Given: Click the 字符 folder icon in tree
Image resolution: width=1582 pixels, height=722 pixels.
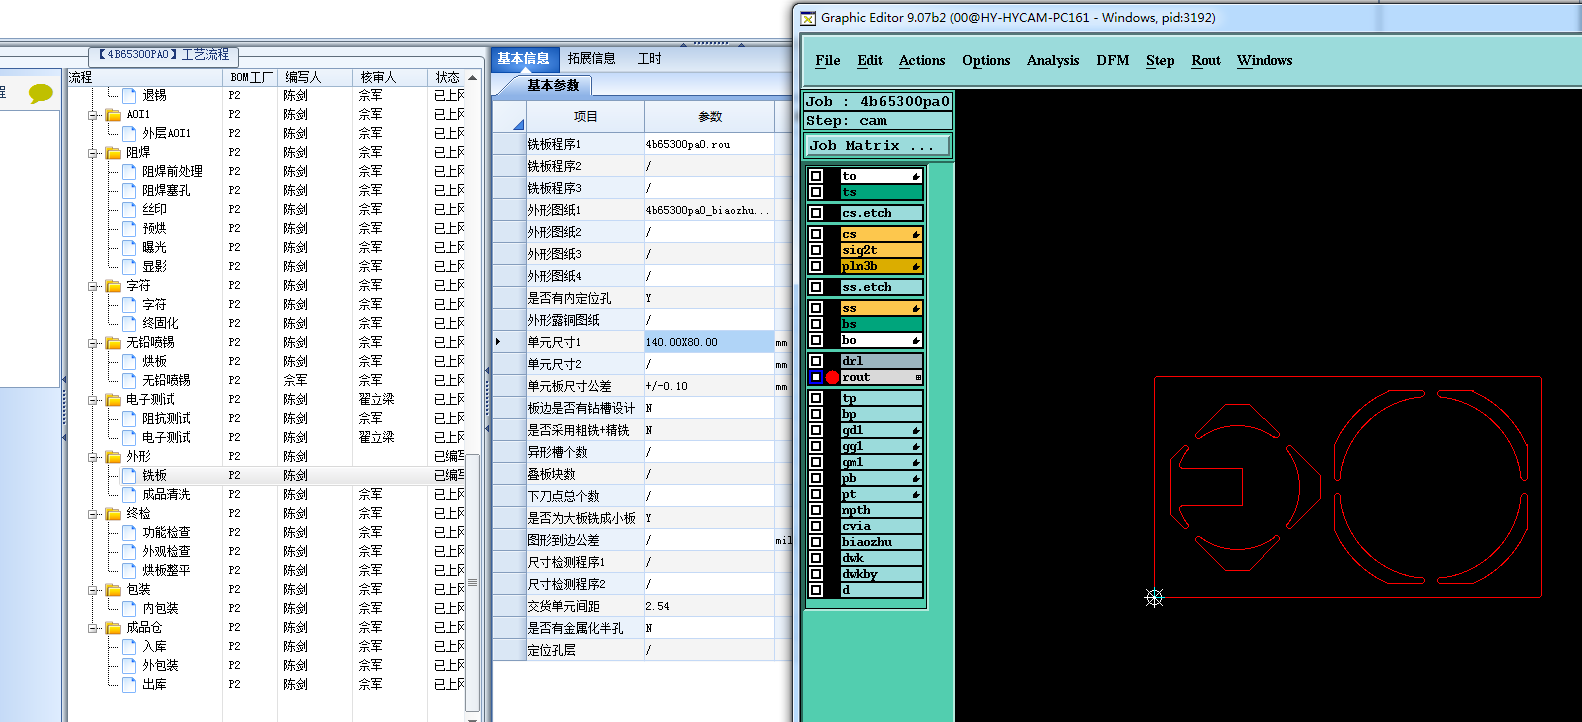Looking at the screenshot, I should (x=113, y=286).
